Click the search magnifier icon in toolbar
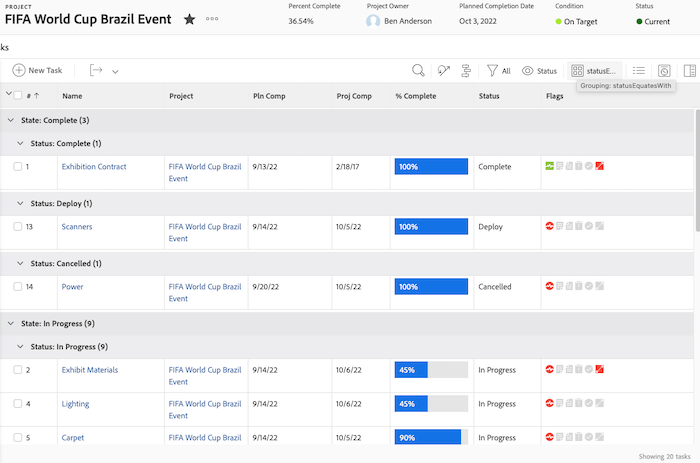 (x=418, y=71)
